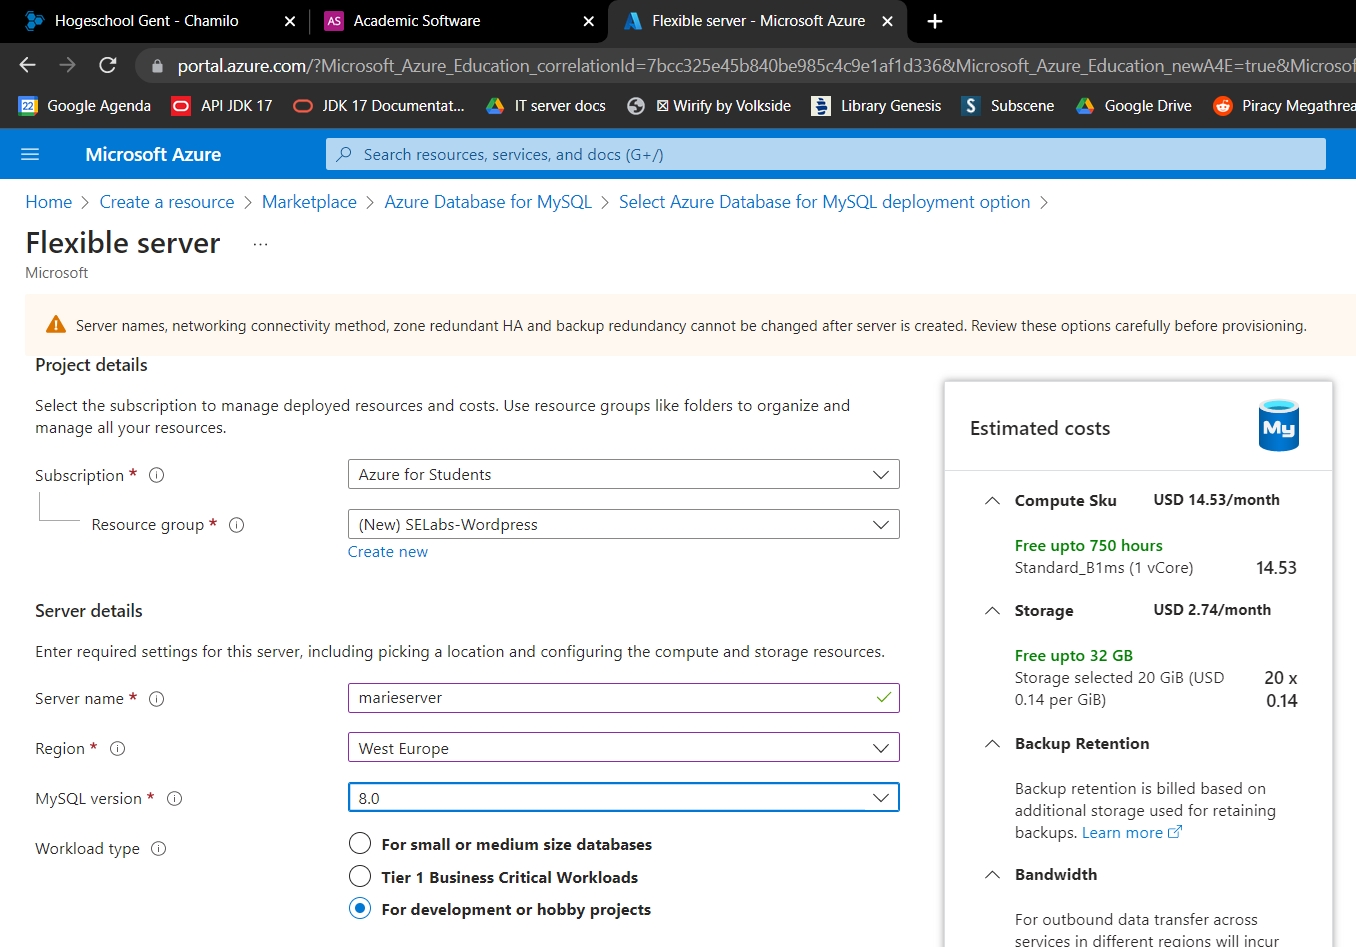Screen dimensions: 1356x947
Task: Click the info icon next to MySQL version
Action: pos(175,799)
